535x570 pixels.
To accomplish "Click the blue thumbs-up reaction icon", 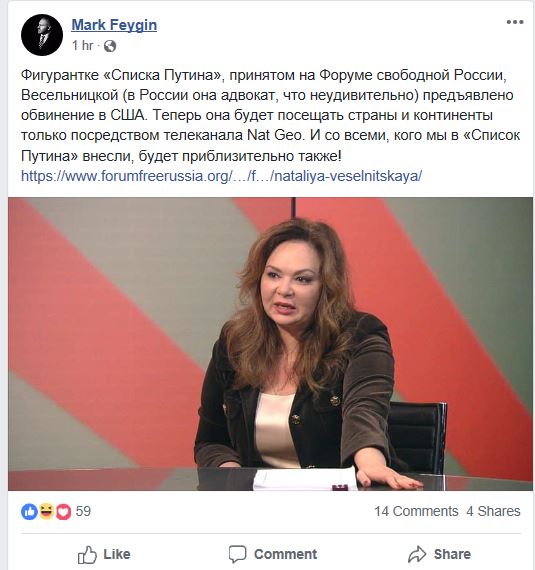I will point(29,511).
